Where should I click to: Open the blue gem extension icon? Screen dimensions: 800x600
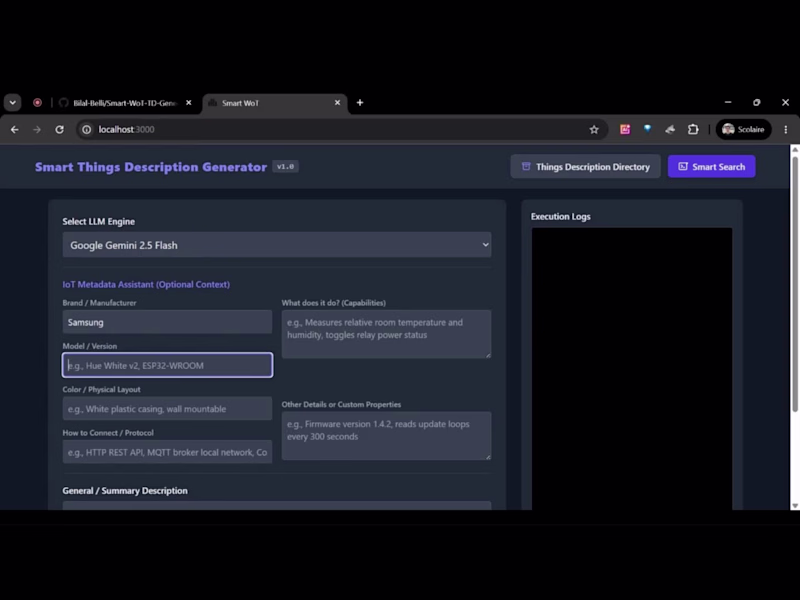pos(647,129)
